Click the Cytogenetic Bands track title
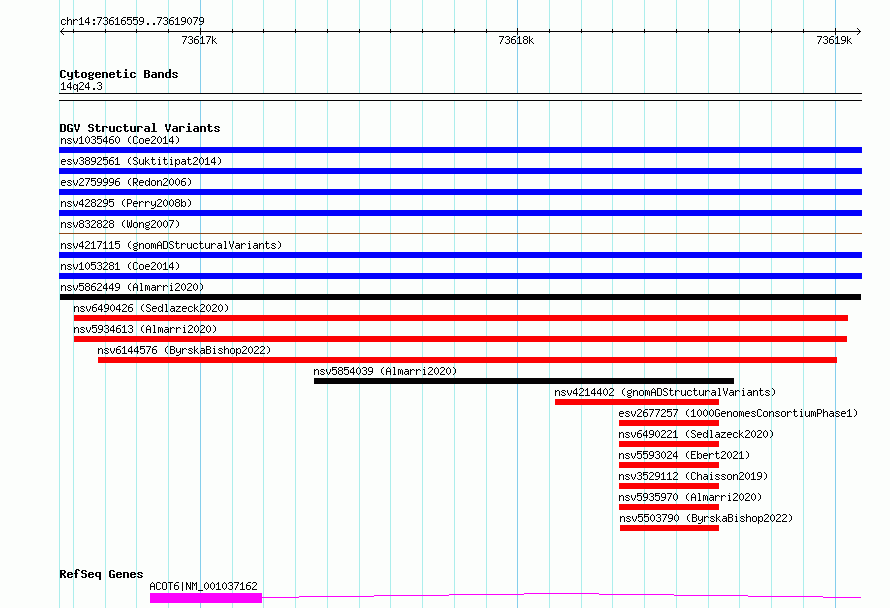This screenshot has width=890, height=608. pyautogui.click(x=119, y=74)
